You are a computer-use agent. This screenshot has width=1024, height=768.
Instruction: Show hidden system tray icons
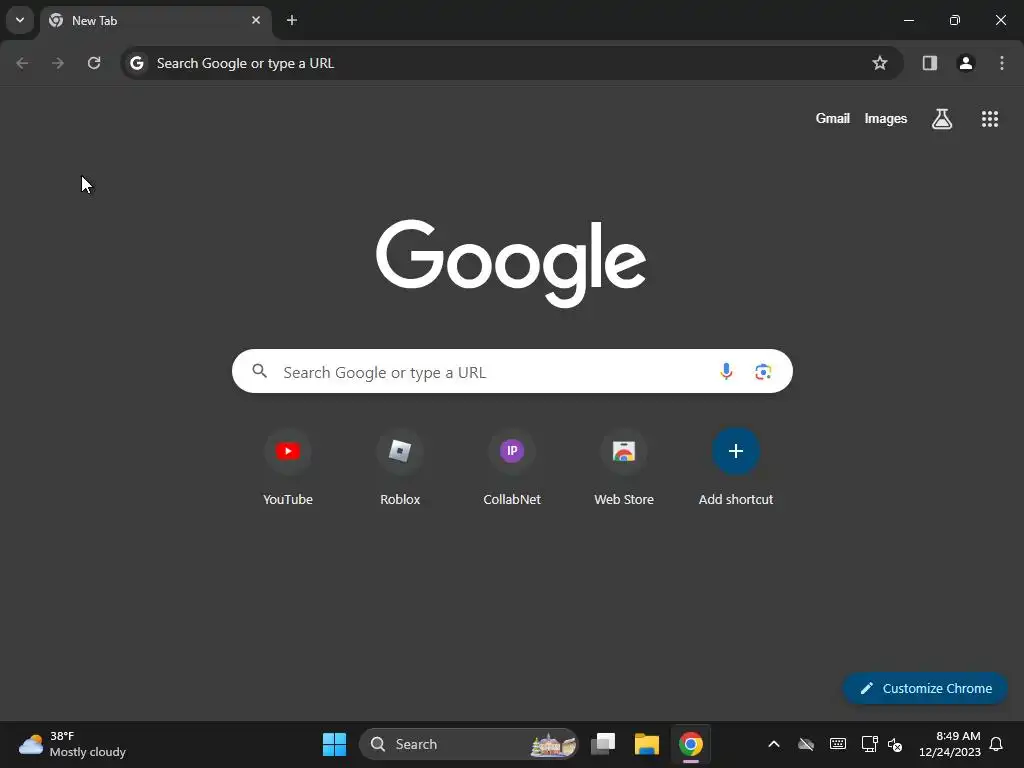pyautogui.click(x=774, y=744)
